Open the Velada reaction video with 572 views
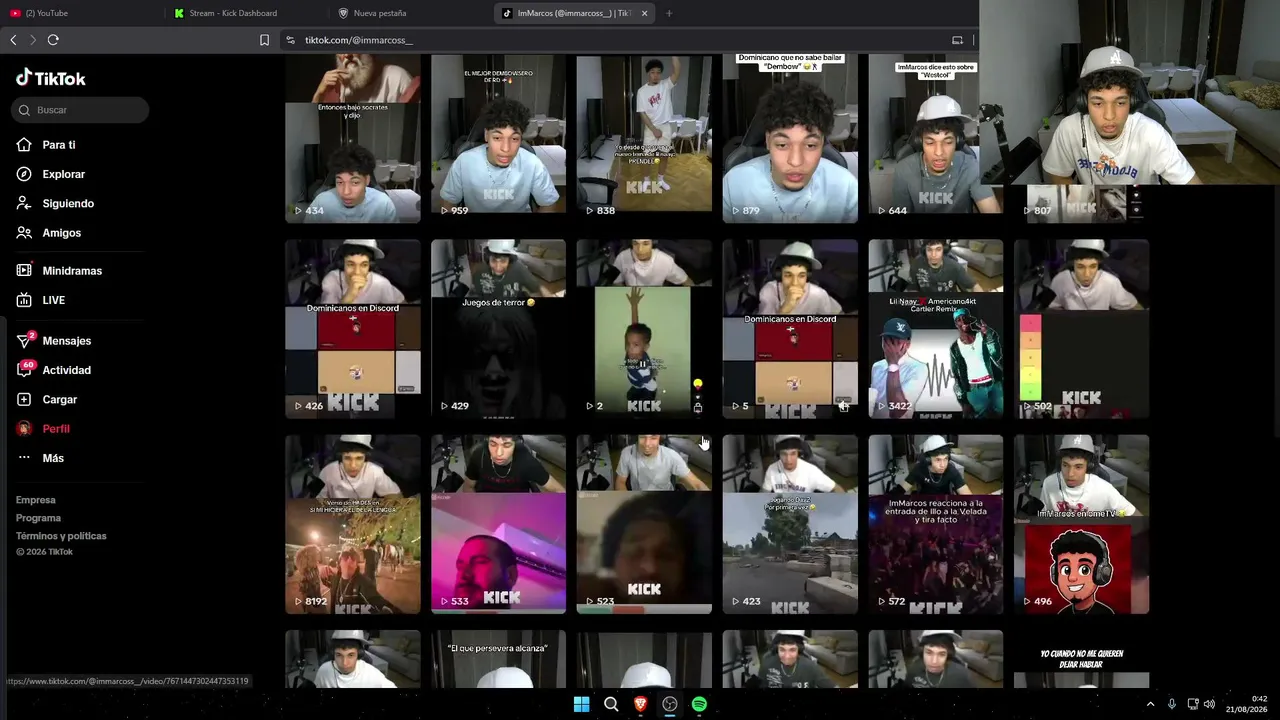Image resolution: width=1280 pixels, height=720 pixels. [x=936, y=524]
